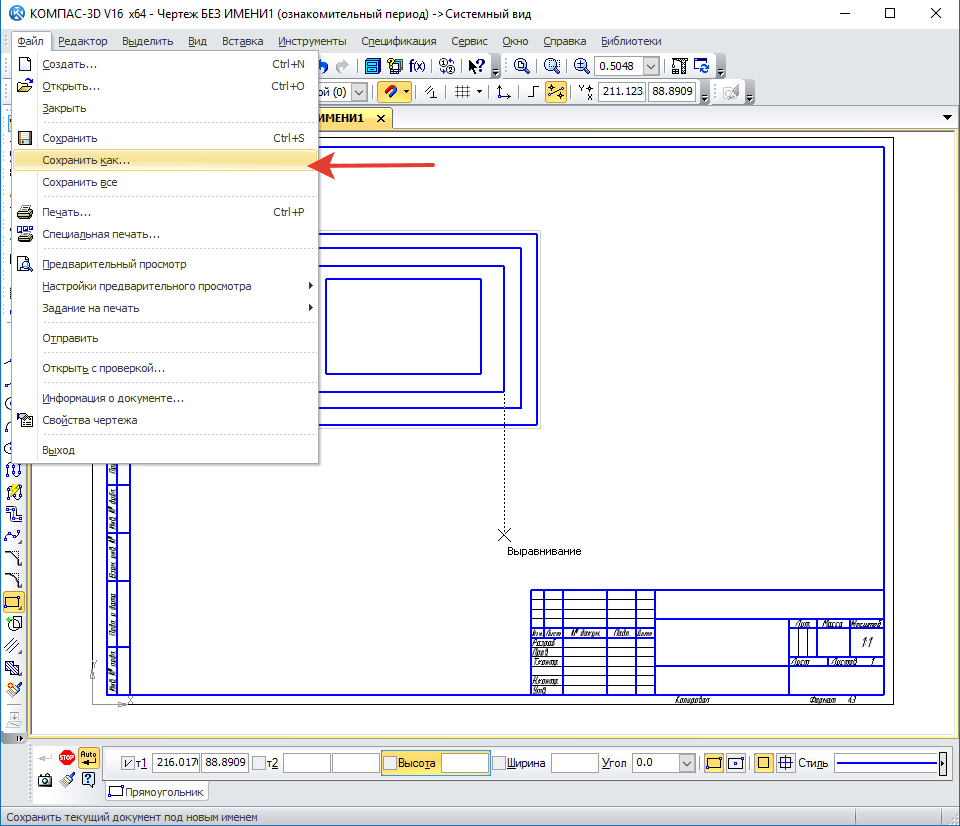Open the zoom scale 0.5048 dropdown
This screenshot has width=960, height=826.
point(651,66)
